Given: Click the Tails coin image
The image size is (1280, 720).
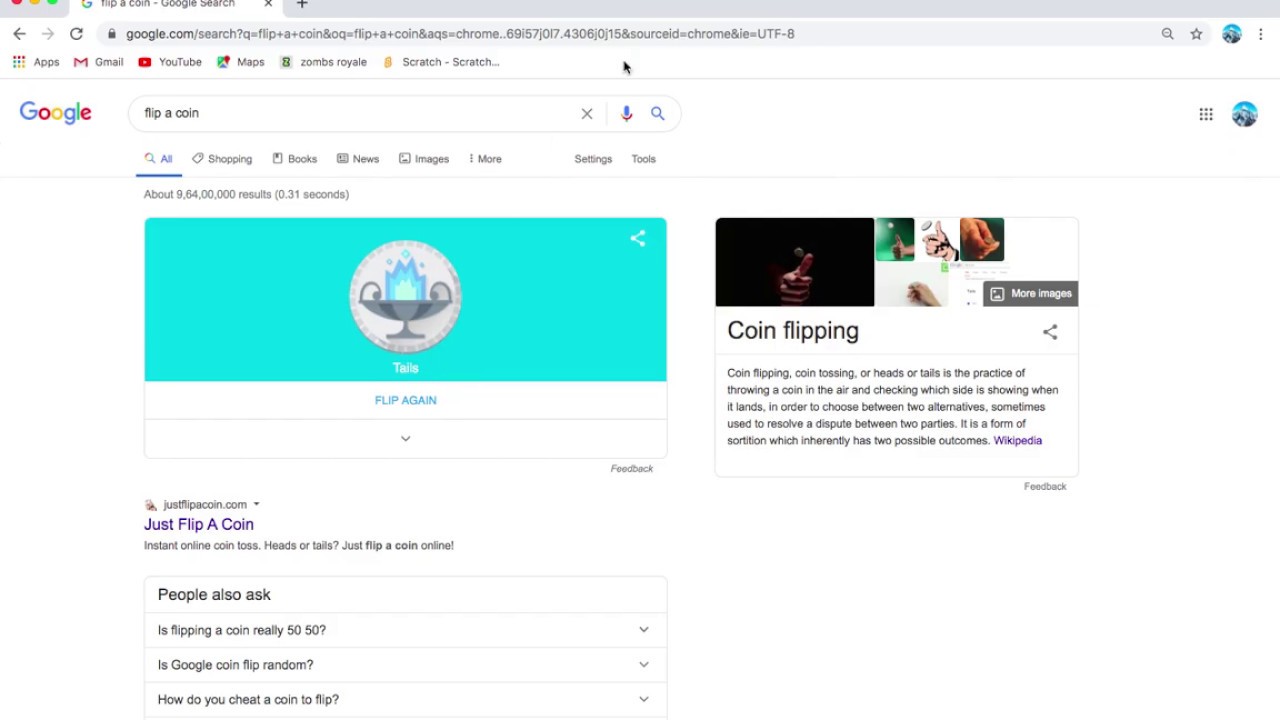Looking at the screenshot, I should tap(405, 296).
